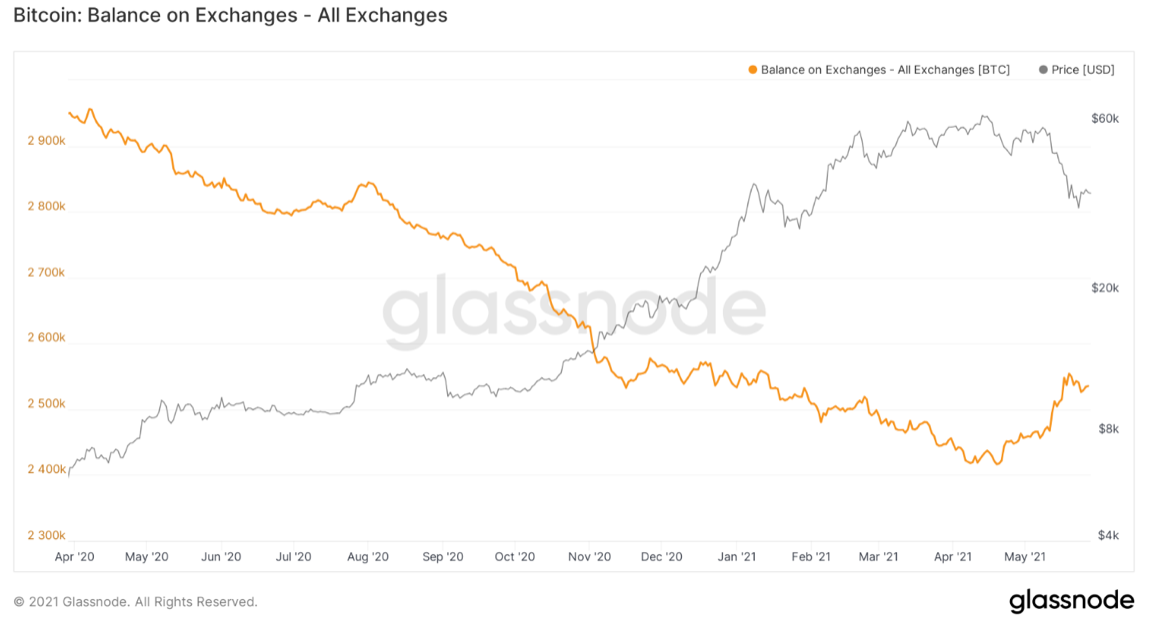Click the chart title Bitcoin: Balance on Exchanges

(x=230, y=15)
